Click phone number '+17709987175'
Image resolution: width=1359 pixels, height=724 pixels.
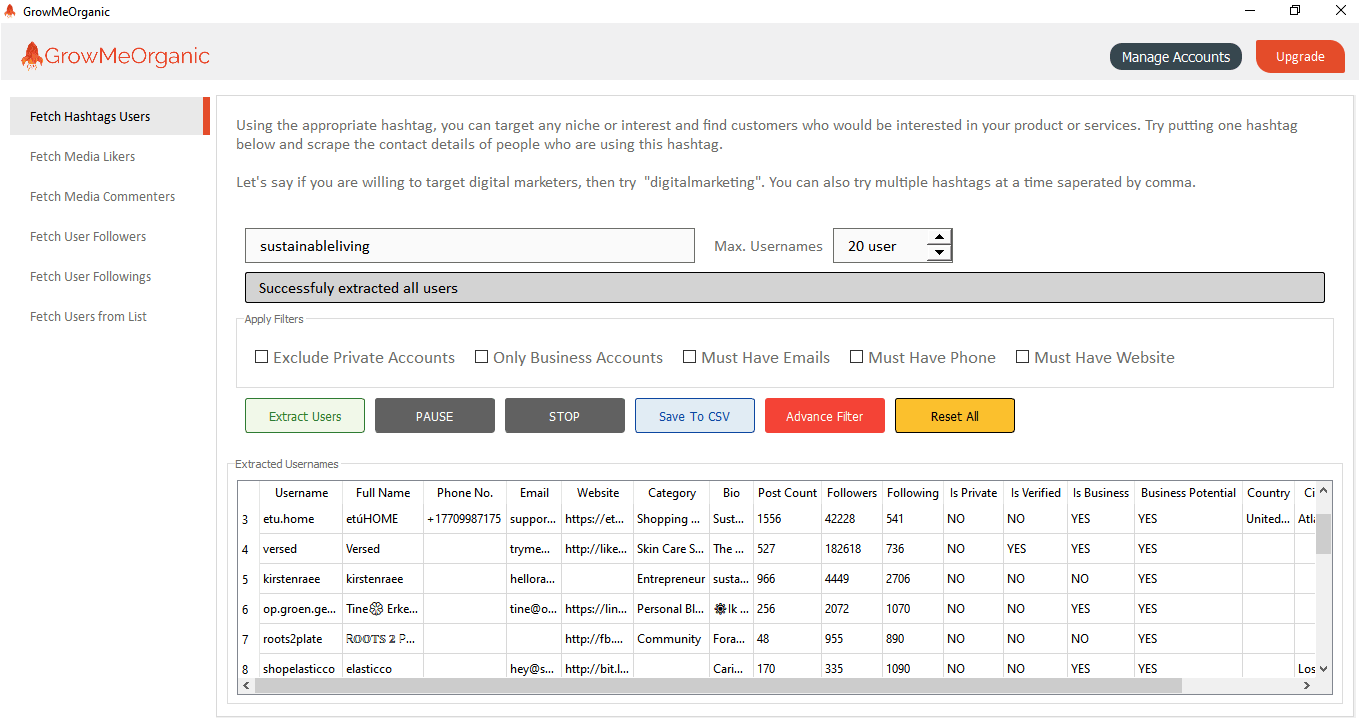click(465, 519)
